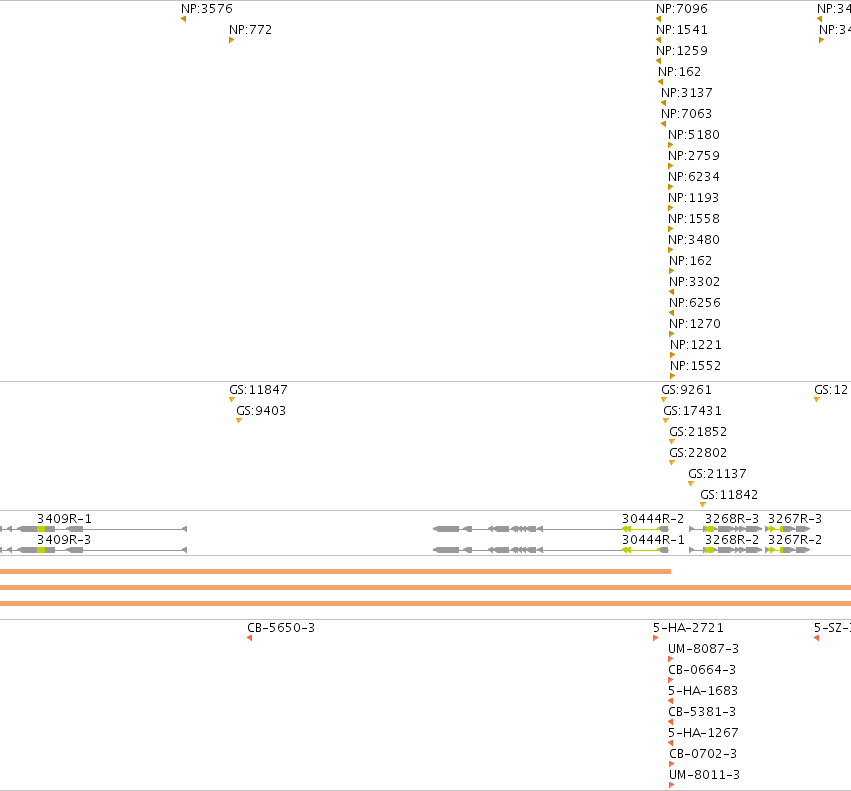This screenshot has height=791, width=851.
Task: Select the GS:9403 feature label
Action: click(x=261, y=411)
